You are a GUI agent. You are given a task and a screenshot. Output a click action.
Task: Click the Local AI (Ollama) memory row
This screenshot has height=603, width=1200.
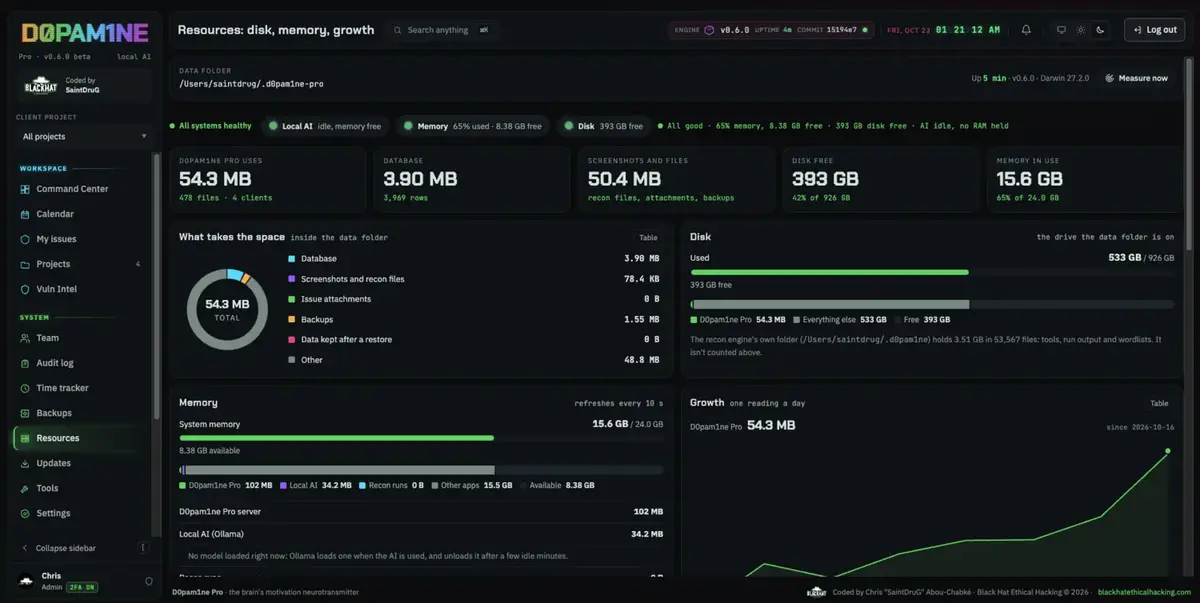[421, 534]
